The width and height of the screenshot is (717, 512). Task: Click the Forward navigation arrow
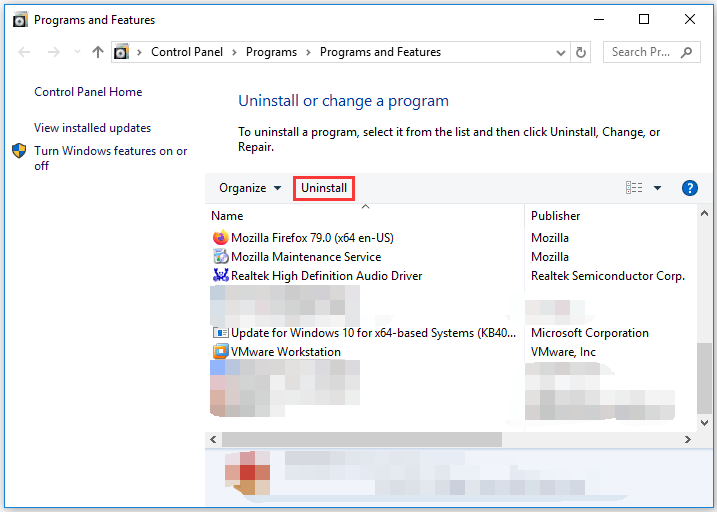pos(54,52)
